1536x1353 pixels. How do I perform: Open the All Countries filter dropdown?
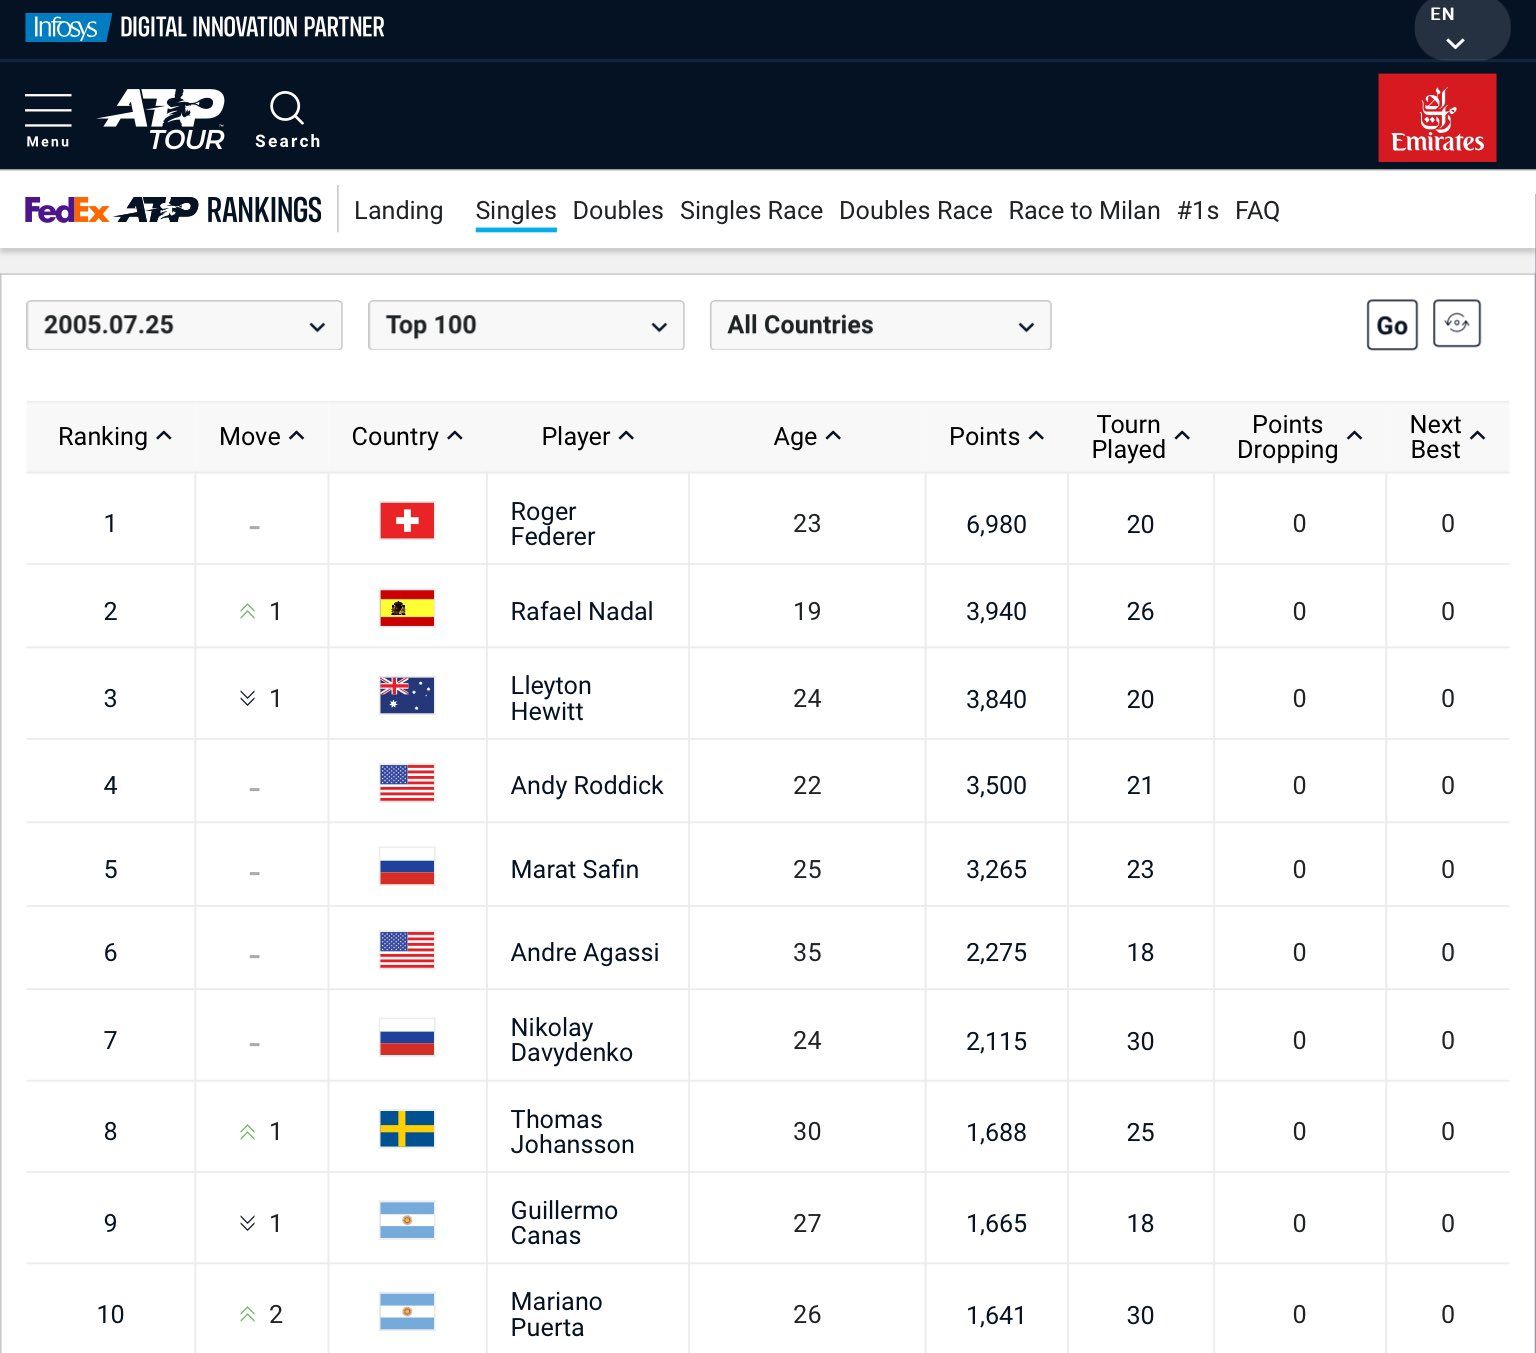880,325
